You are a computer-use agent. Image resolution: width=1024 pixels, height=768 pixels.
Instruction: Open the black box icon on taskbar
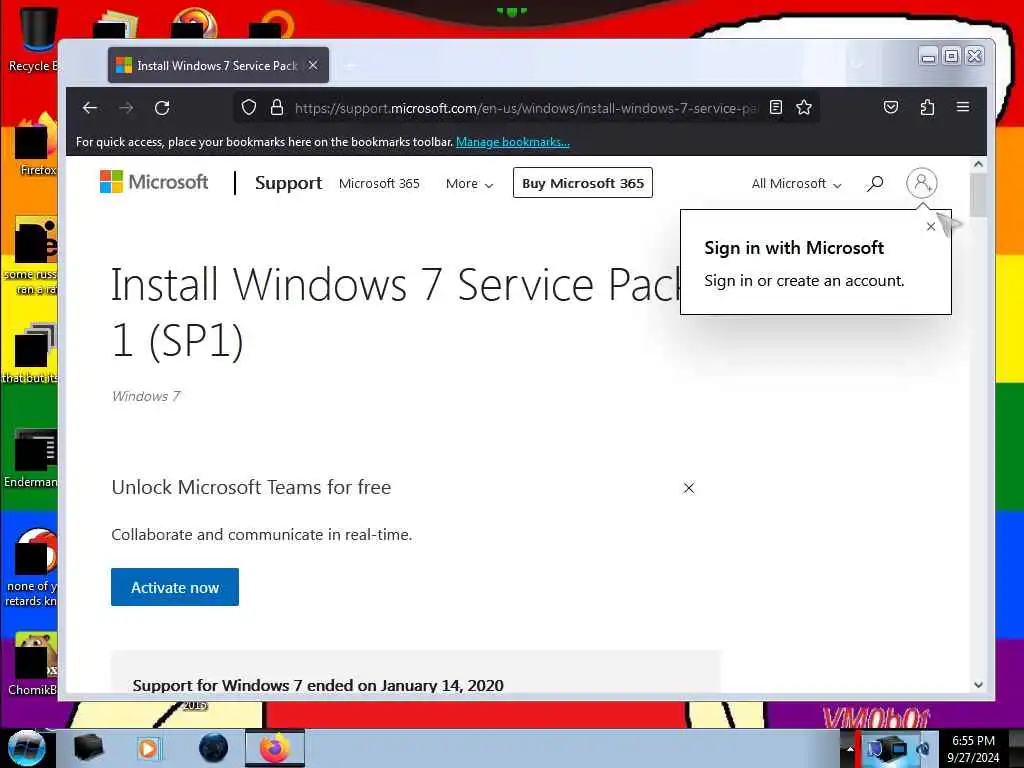(x=88, y=748)
